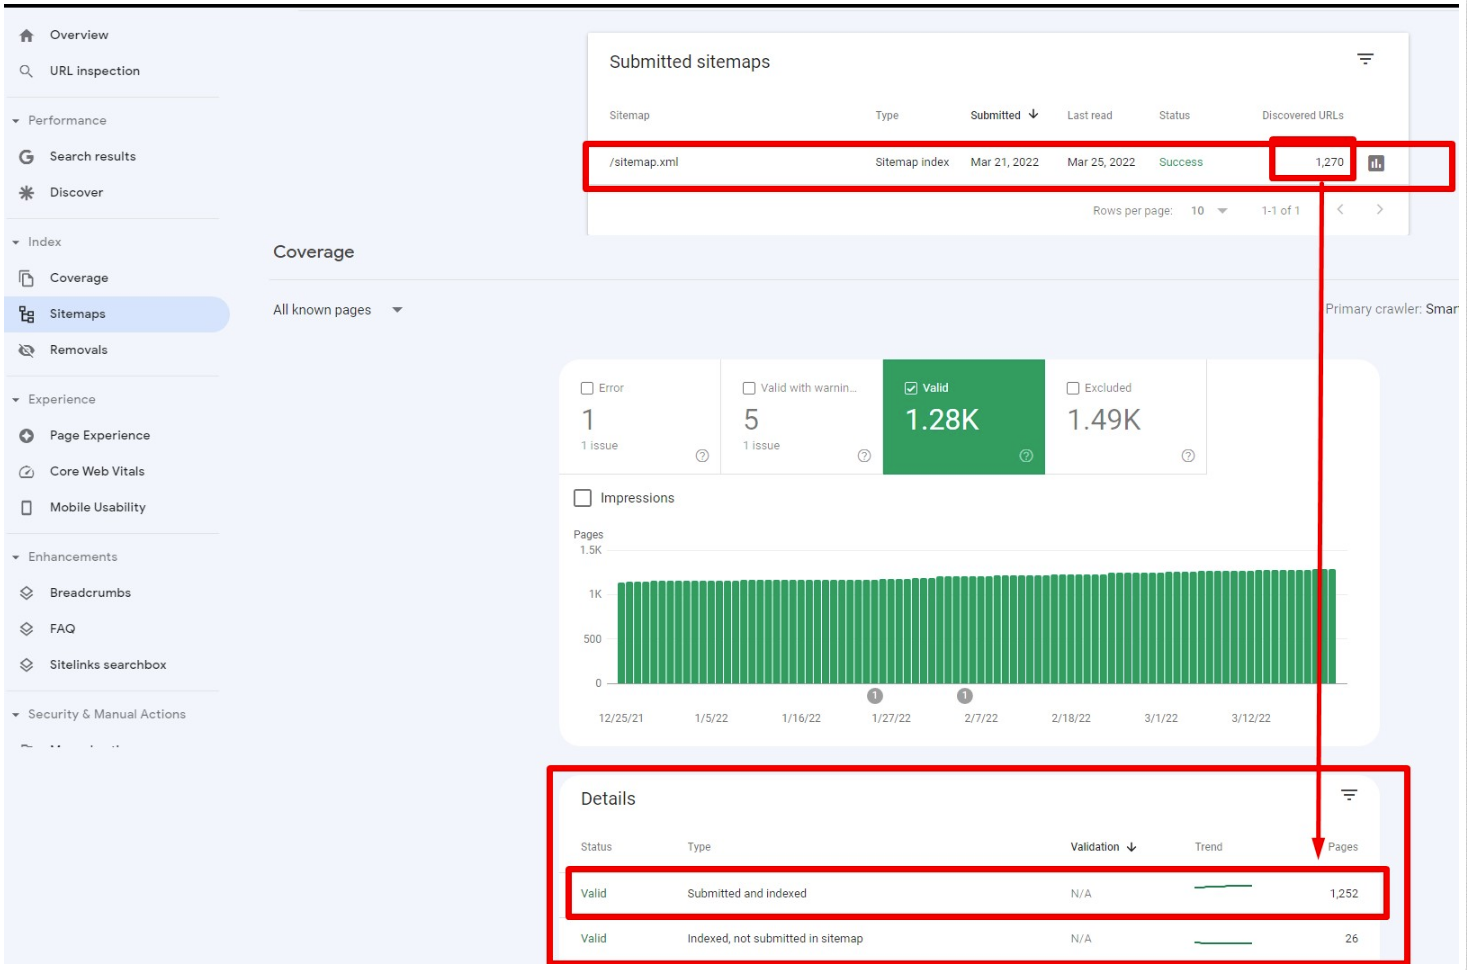Click the Removals eye icon
This screenshot has width=1467, height=970.
point(25,350)
